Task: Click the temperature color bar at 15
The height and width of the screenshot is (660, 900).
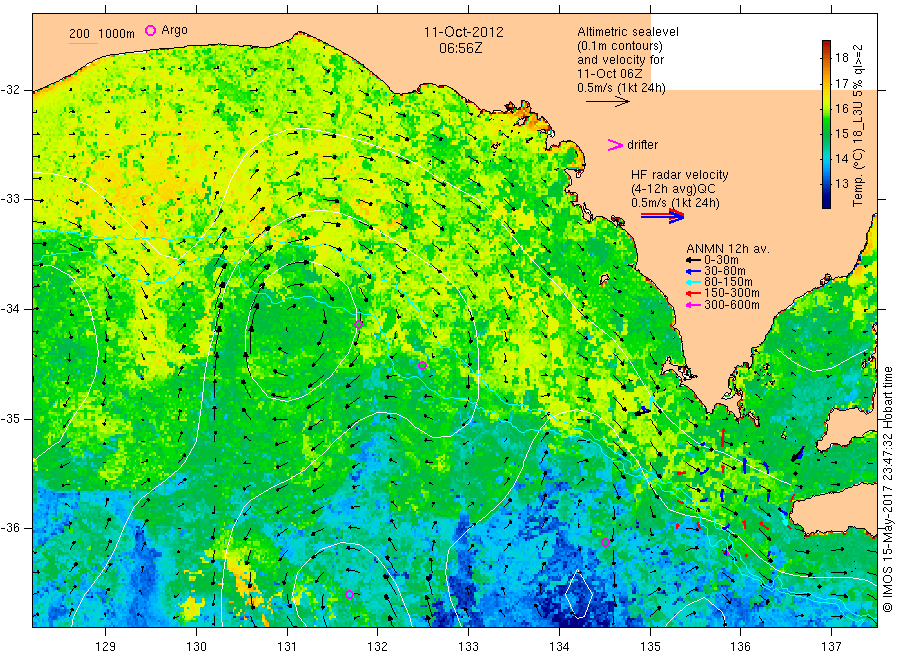Action: tap(826, 133)
